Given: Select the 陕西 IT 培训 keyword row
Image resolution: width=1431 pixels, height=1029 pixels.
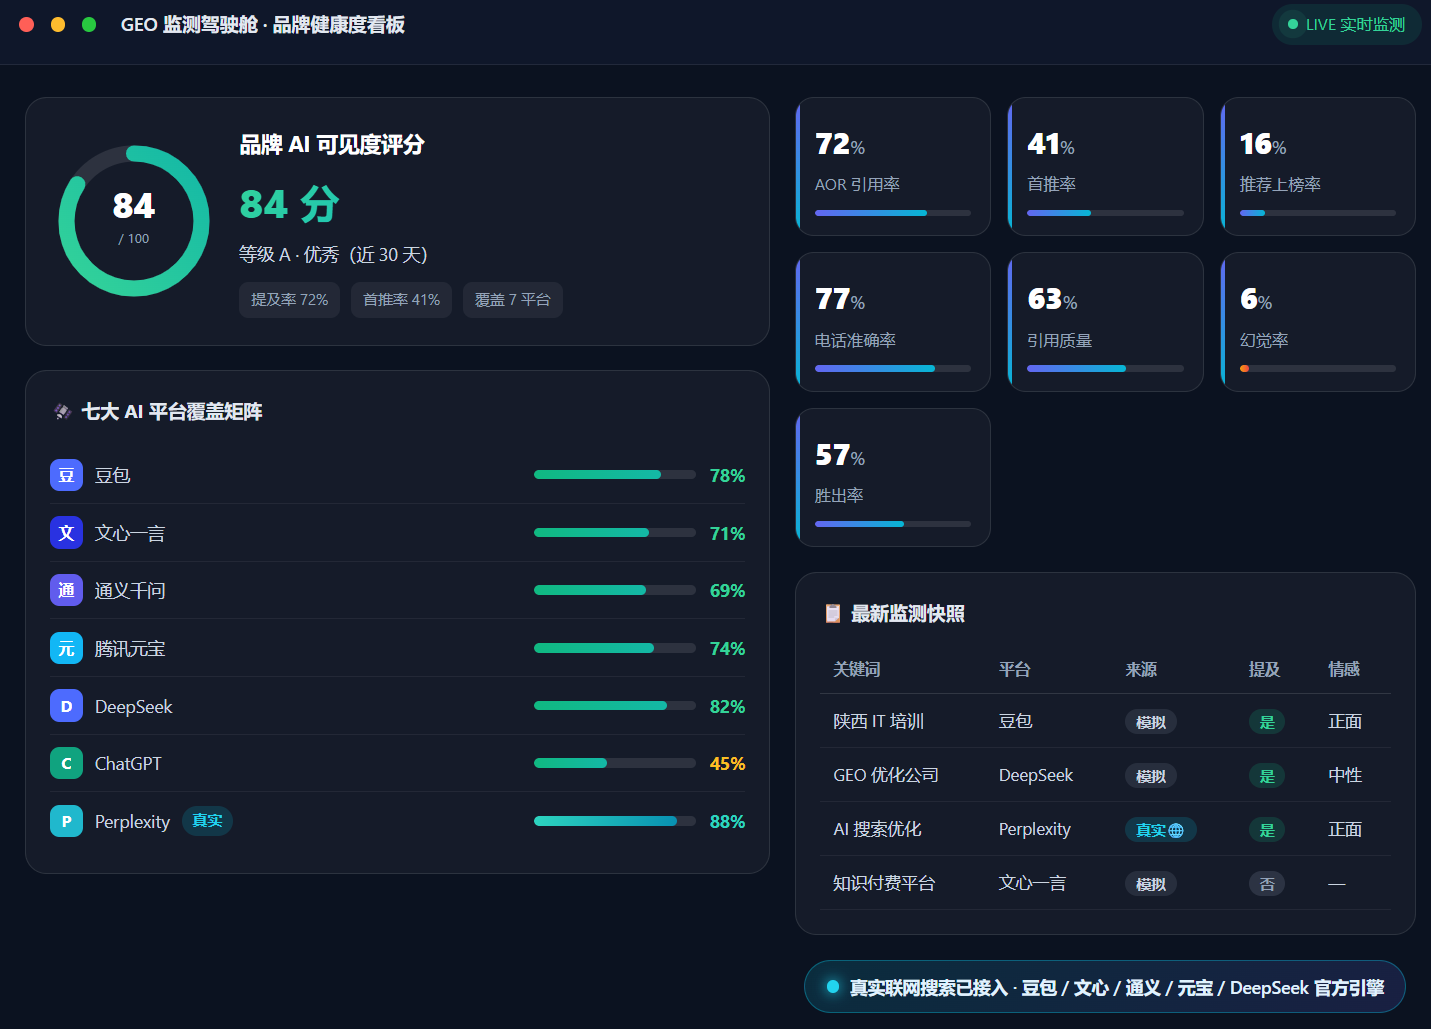Looking at the screenshot, I should click(x=1105, y=721).
